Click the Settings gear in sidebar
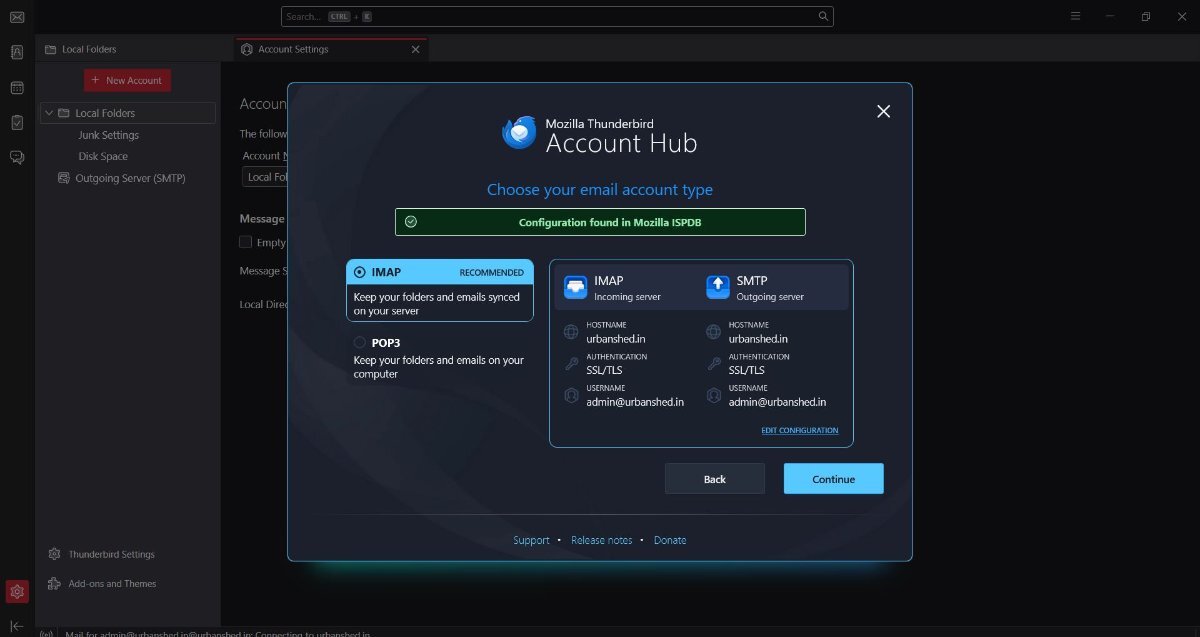 (17, 592)
